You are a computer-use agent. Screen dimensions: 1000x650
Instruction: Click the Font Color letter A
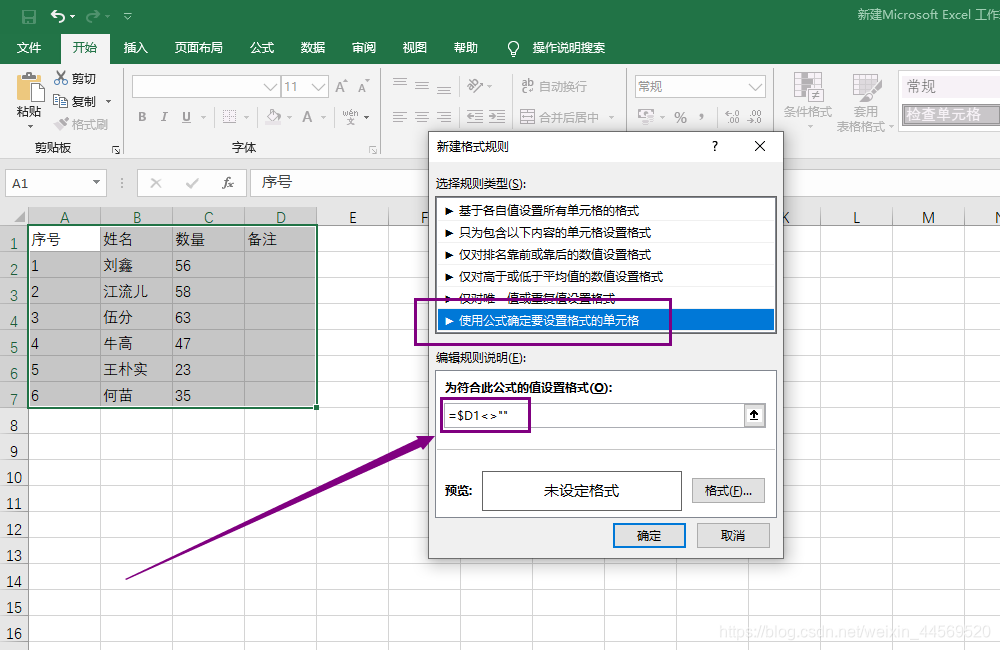click(307, 117)
